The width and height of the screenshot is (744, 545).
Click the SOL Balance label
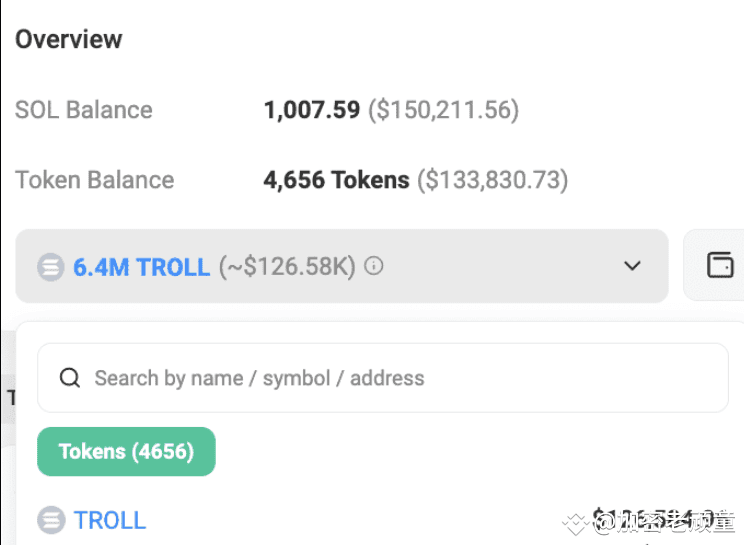84,110
